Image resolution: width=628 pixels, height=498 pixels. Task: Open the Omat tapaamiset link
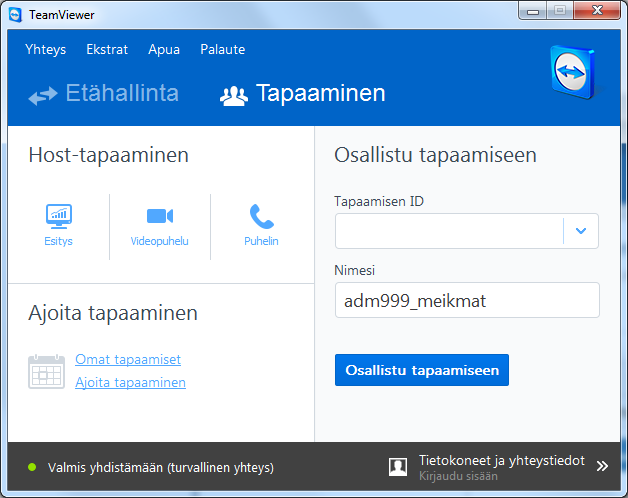[x=128, y=359]
